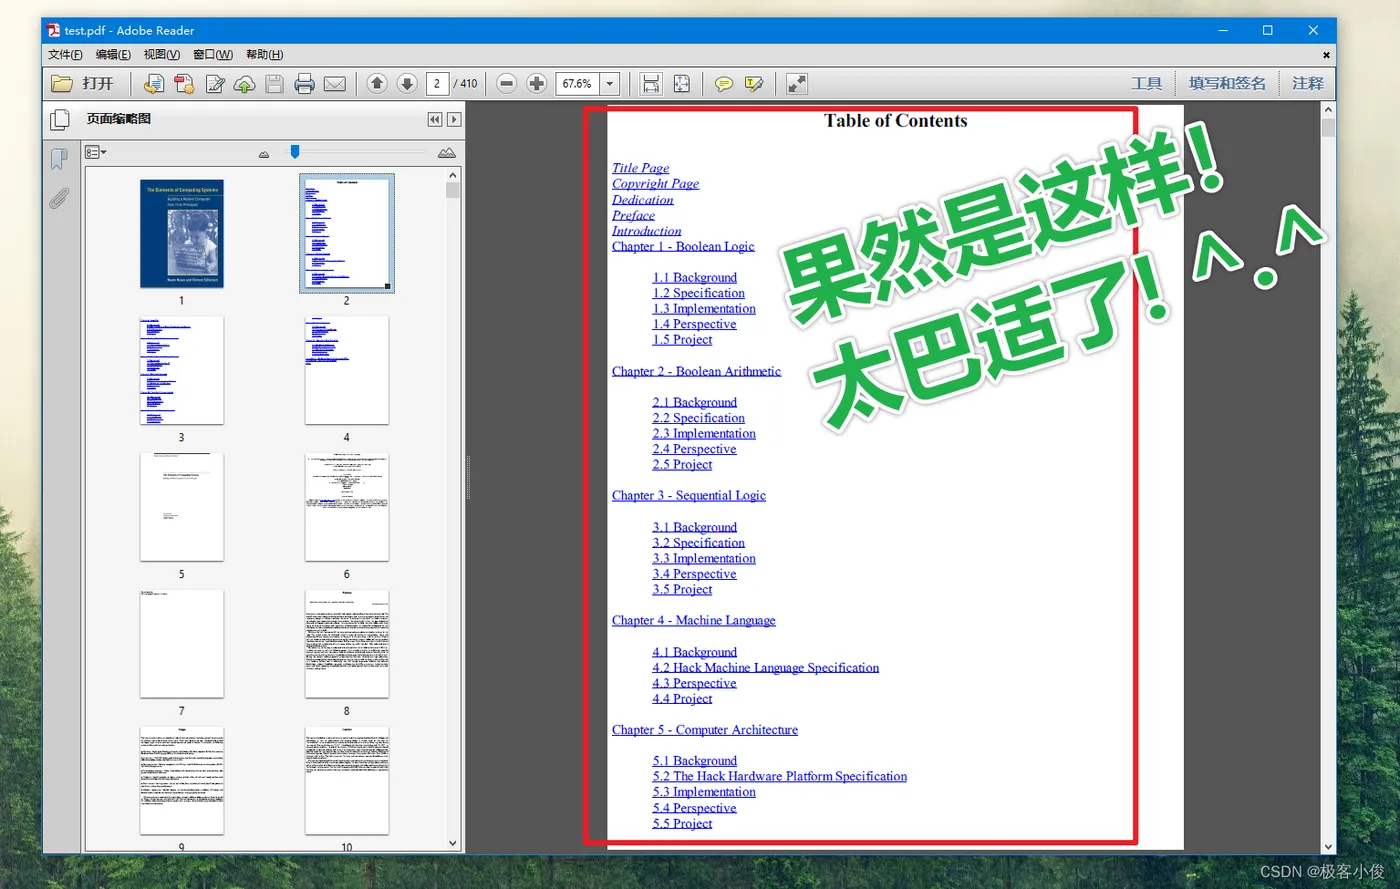
Task: Zoom in using the plus button
Action: [x=537, y=84]
